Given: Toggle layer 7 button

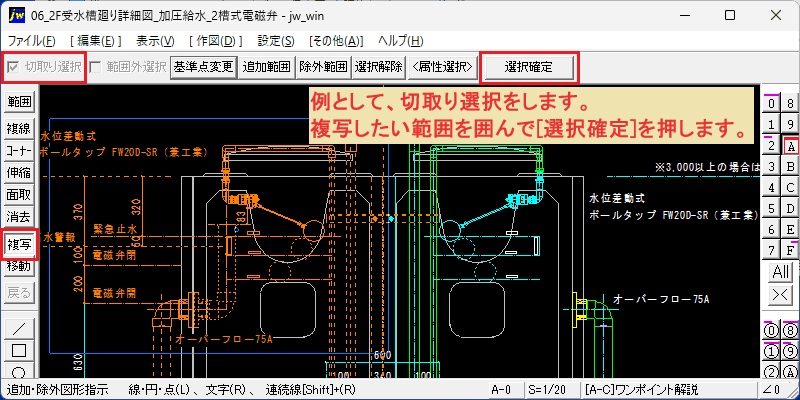Looking at the screenshot, I should click(x=771, y=251).
